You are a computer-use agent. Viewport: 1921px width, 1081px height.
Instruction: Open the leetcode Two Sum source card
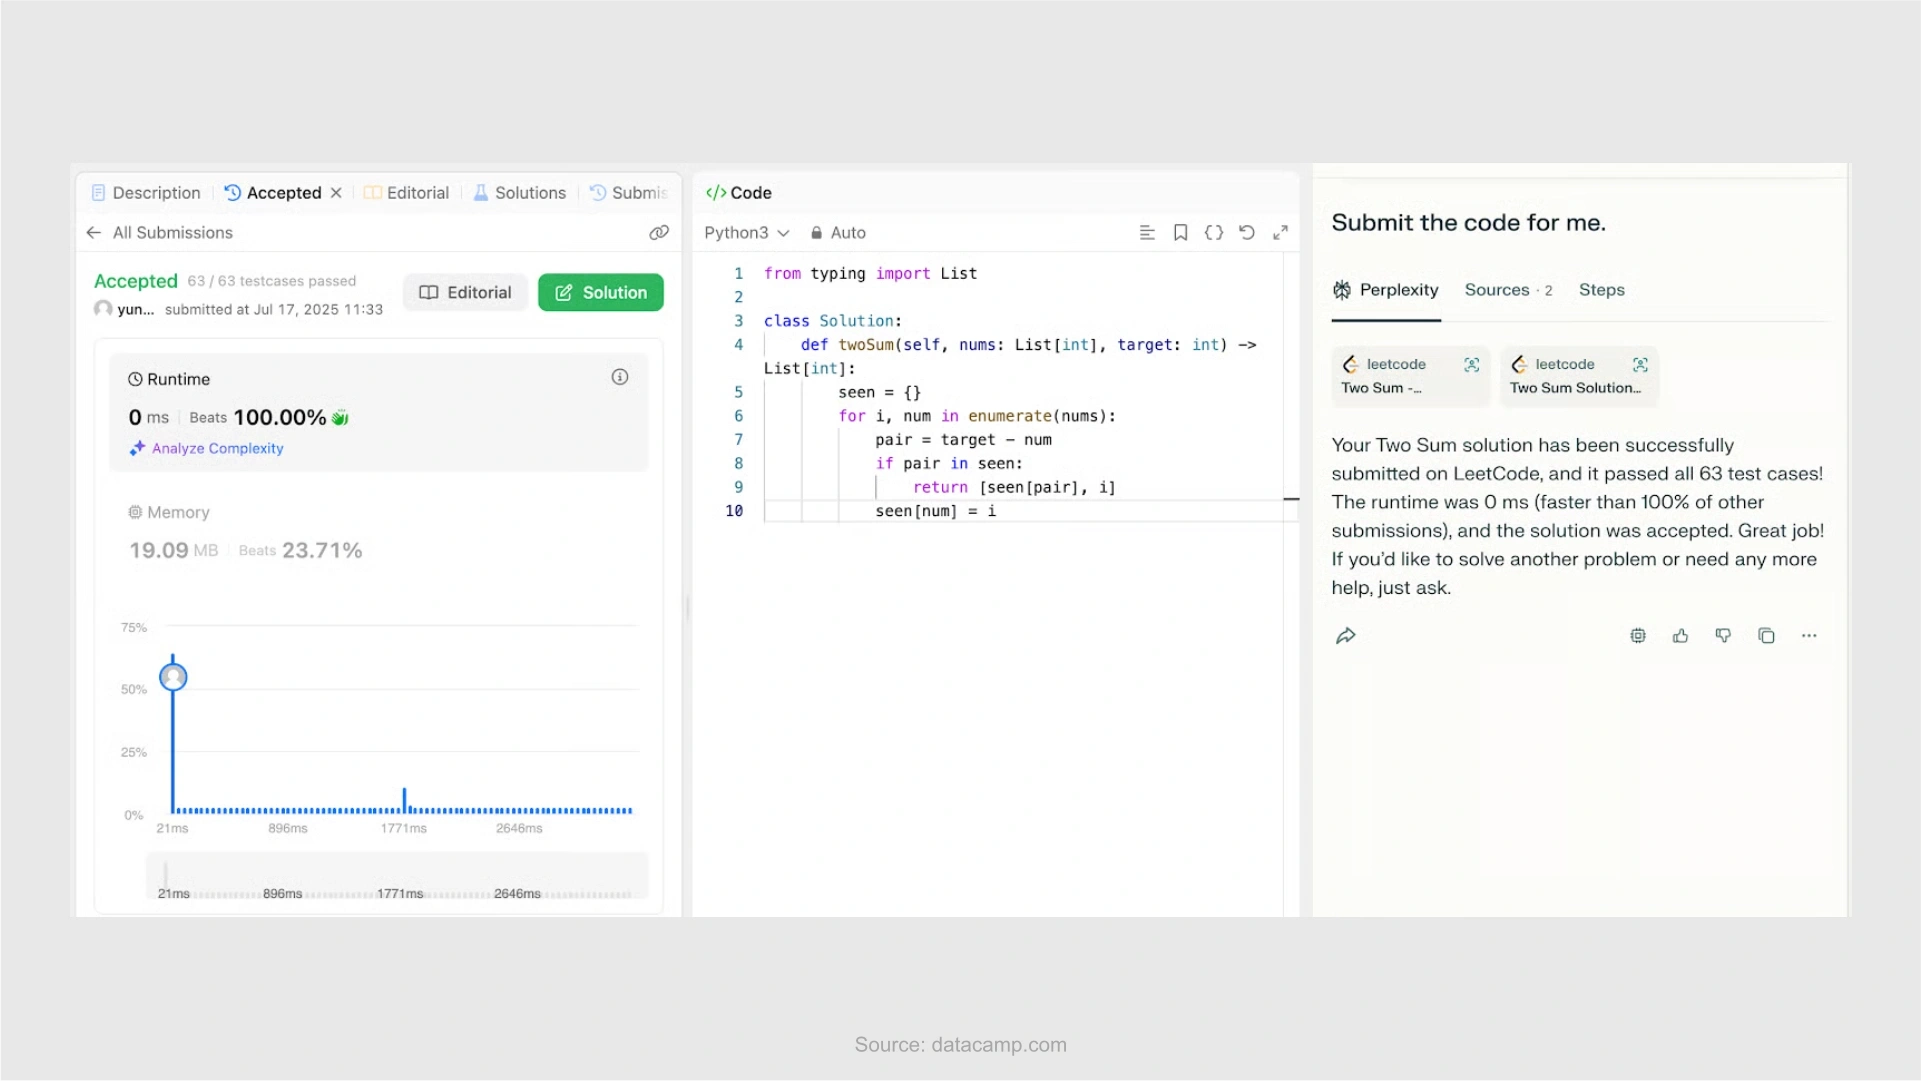pyautogui.click(x=1410, y=377)
